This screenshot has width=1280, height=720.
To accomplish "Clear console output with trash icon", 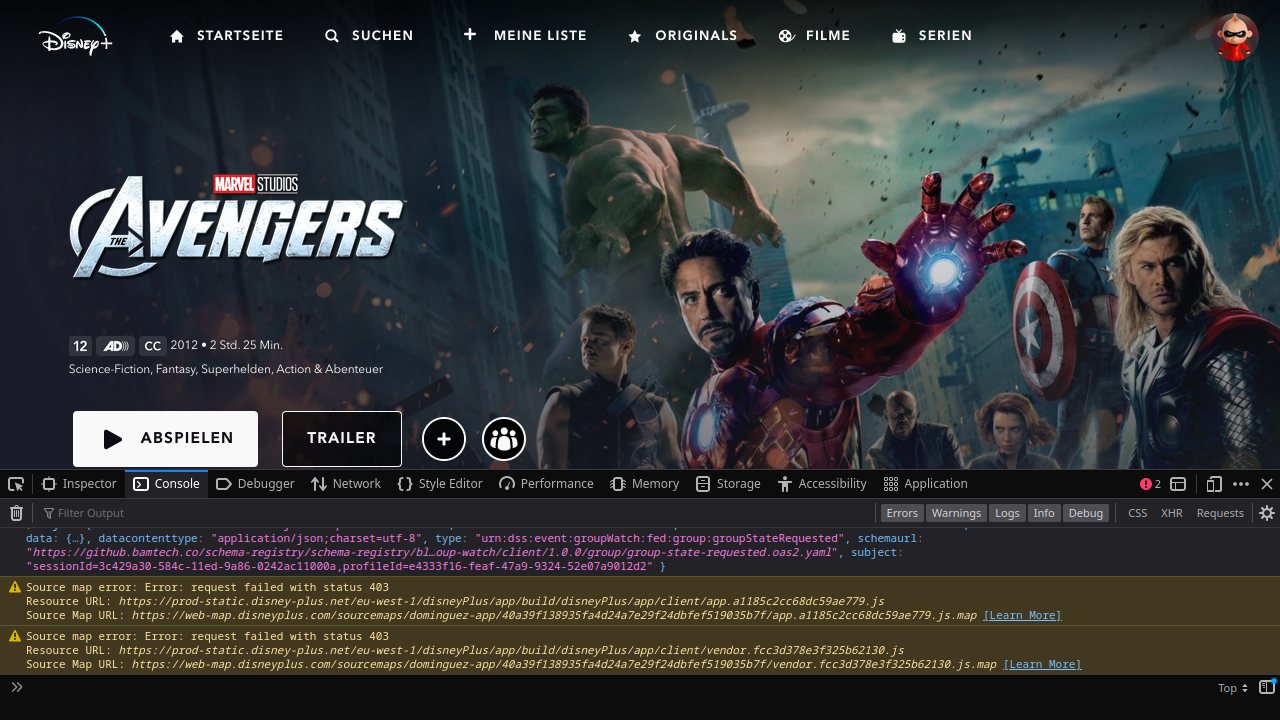I will [16, 513].
